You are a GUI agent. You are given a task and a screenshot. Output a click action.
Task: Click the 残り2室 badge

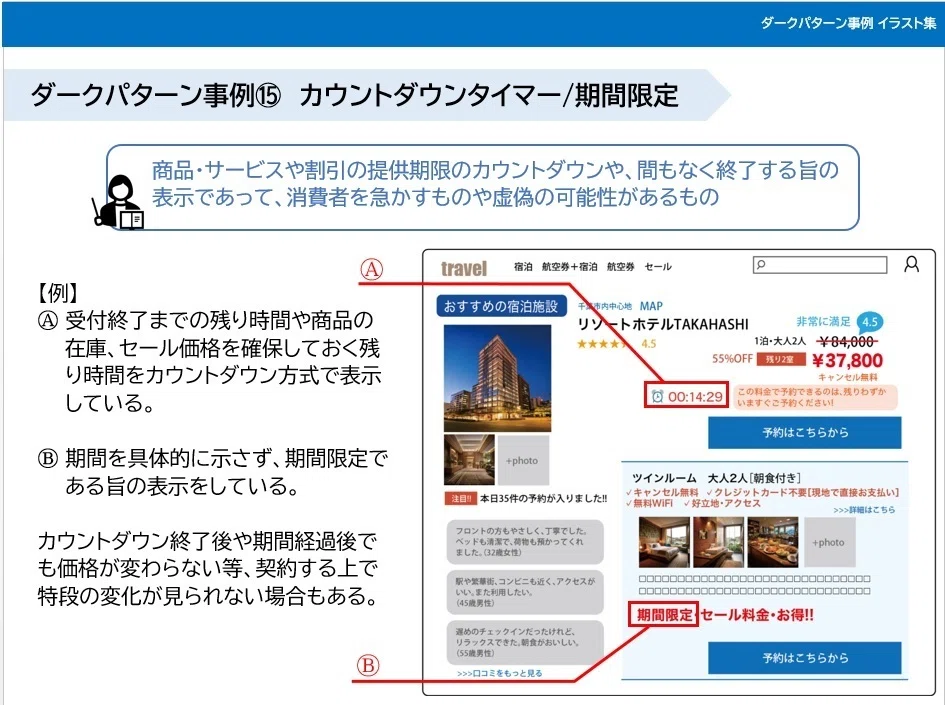click(x=781, y=360)
